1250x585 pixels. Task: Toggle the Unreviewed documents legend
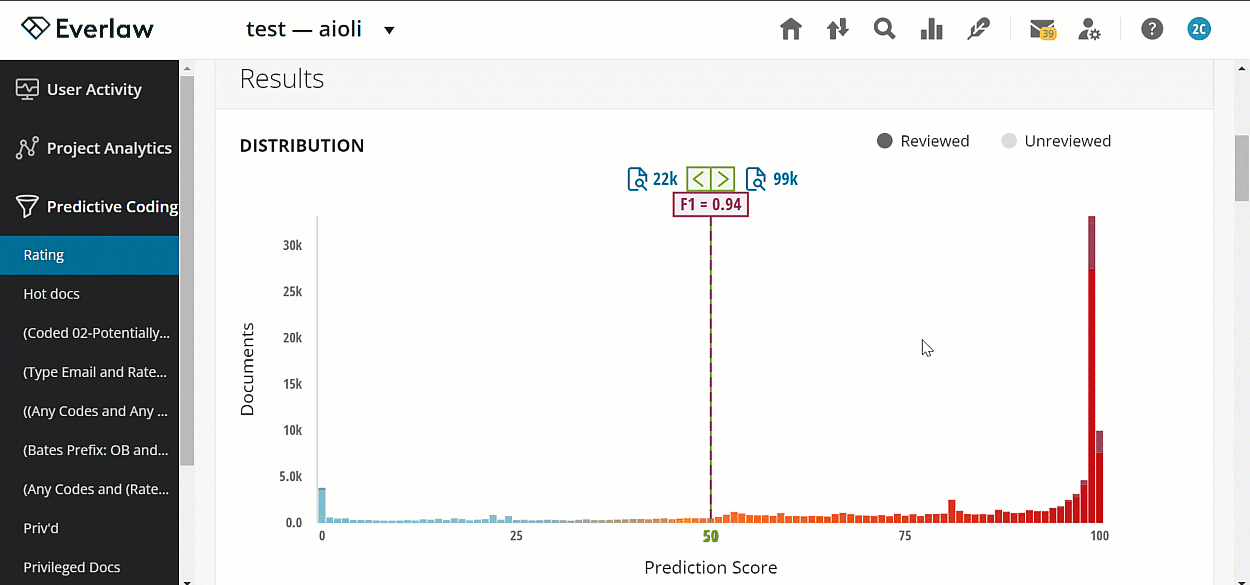(1056, 141)
